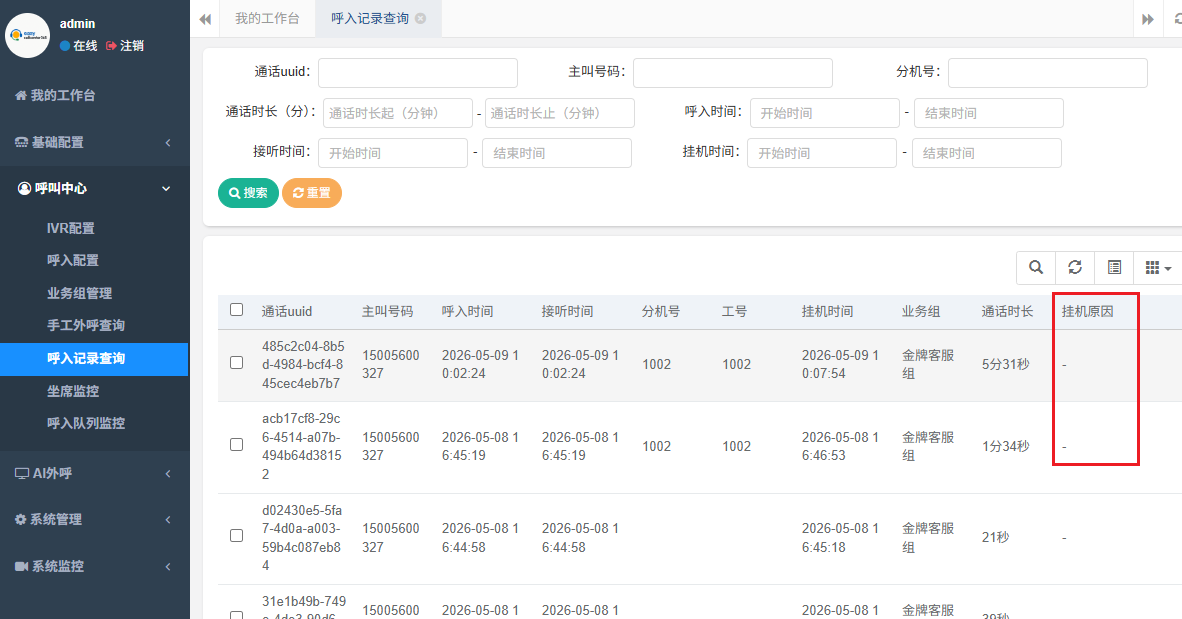Open 呼入时间 end time picker

pyautogui.click(x=989, y=113)
